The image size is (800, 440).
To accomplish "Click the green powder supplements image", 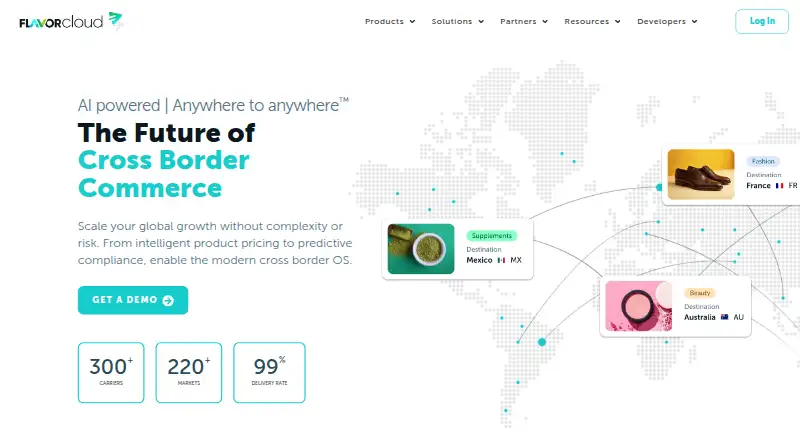I will pos(421,249).
